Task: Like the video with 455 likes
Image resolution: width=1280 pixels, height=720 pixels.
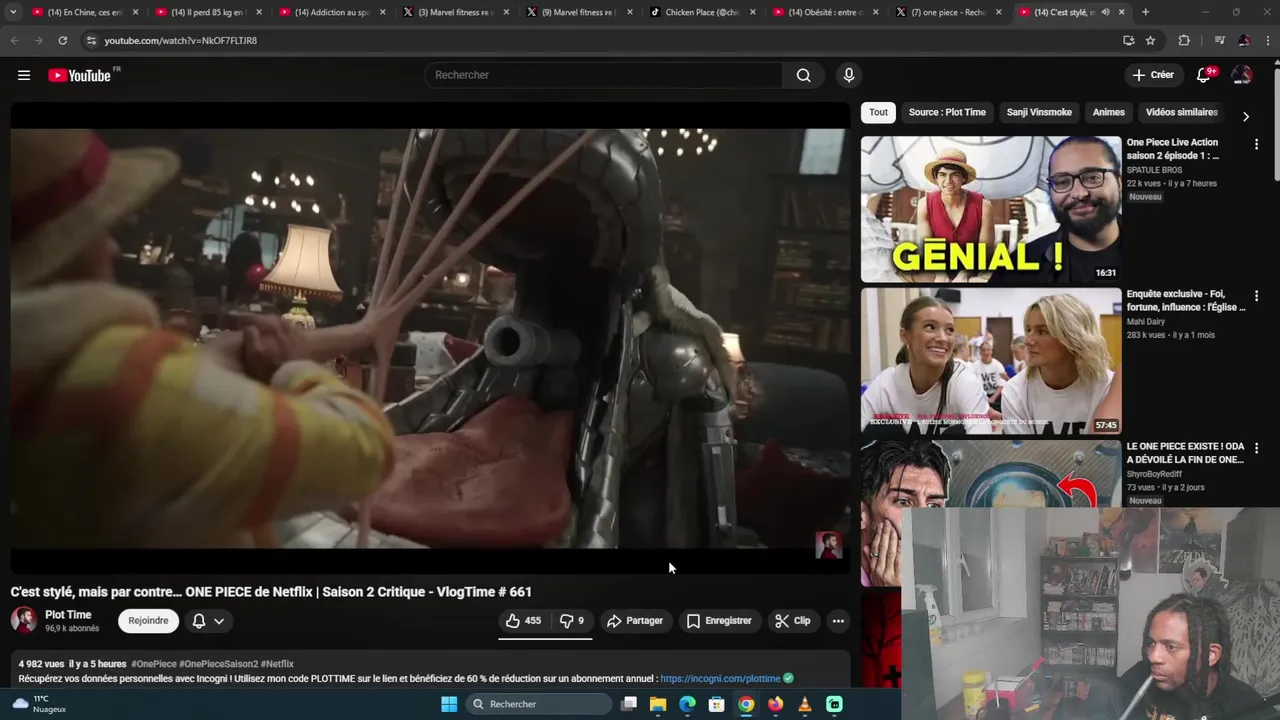Action: (523, 621)
